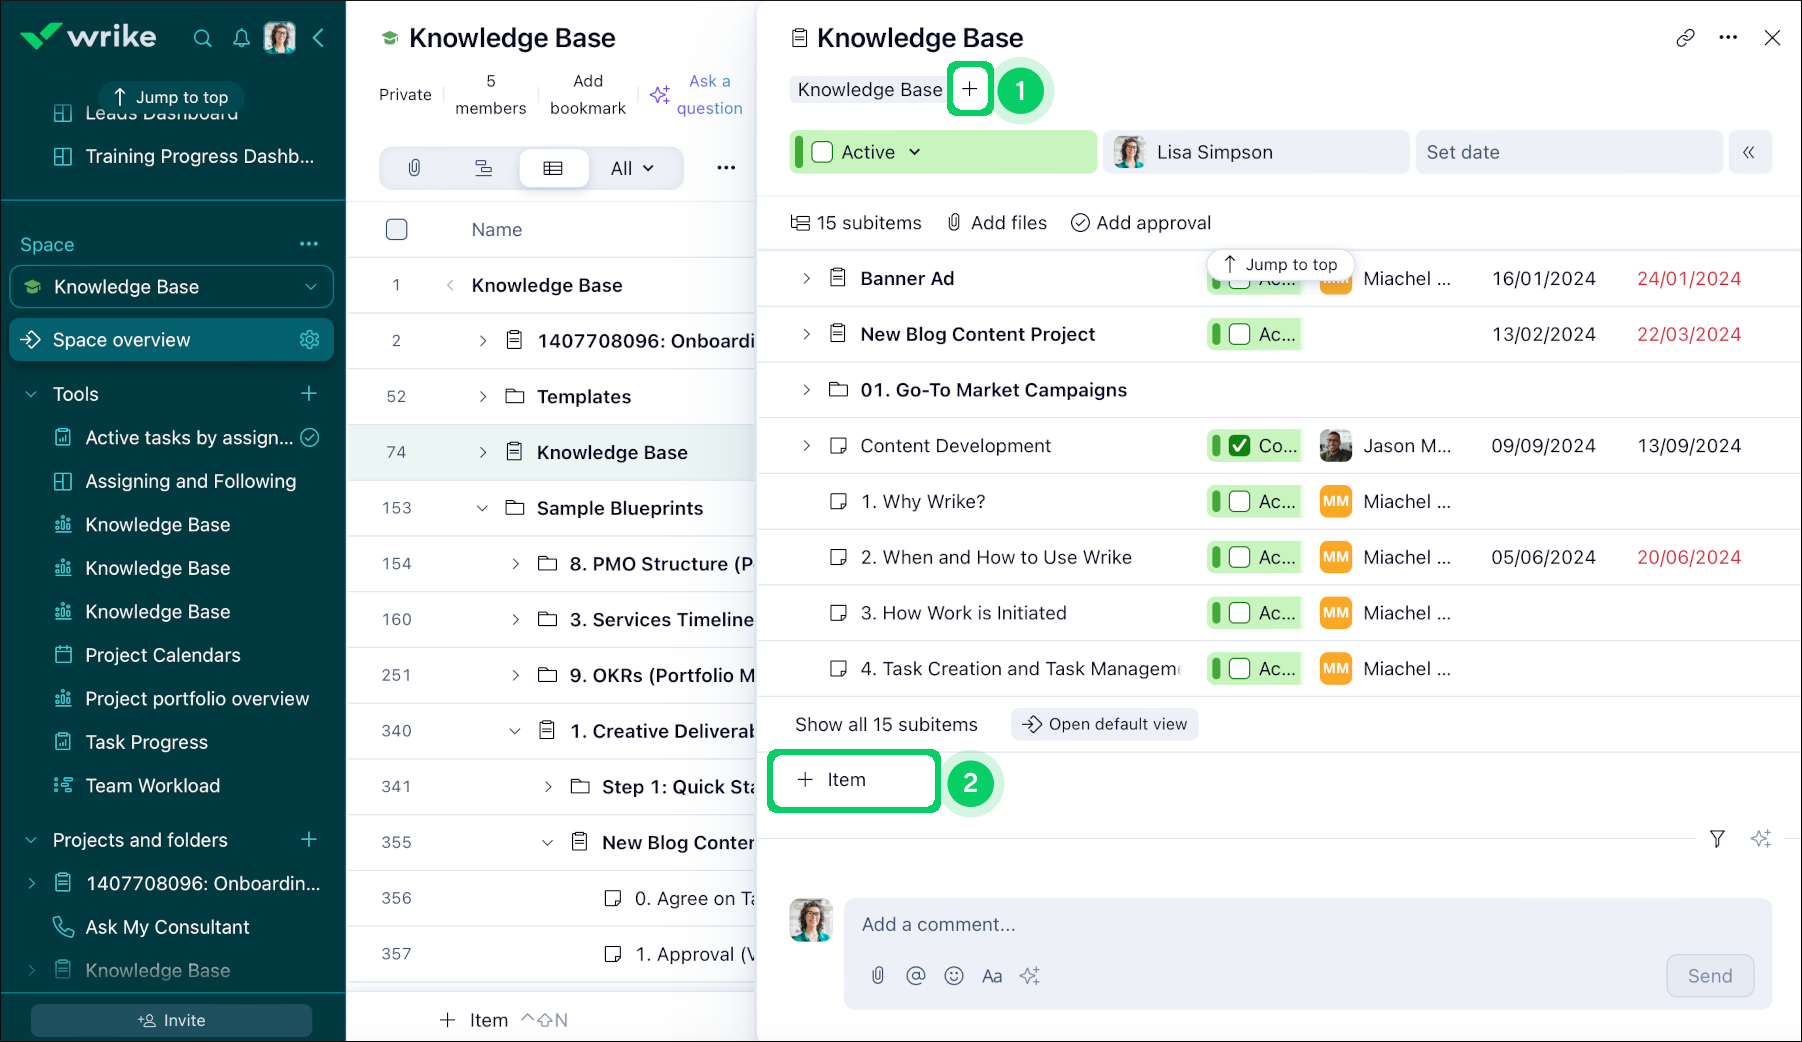Send the comment
The image size is (1802, 1042).
click(1710, 976)
